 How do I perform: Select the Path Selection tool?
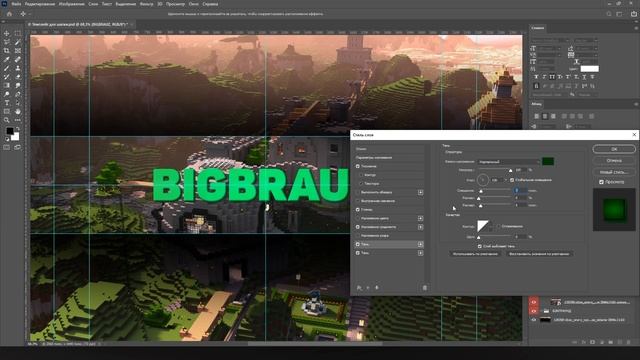tap(18, 103)
